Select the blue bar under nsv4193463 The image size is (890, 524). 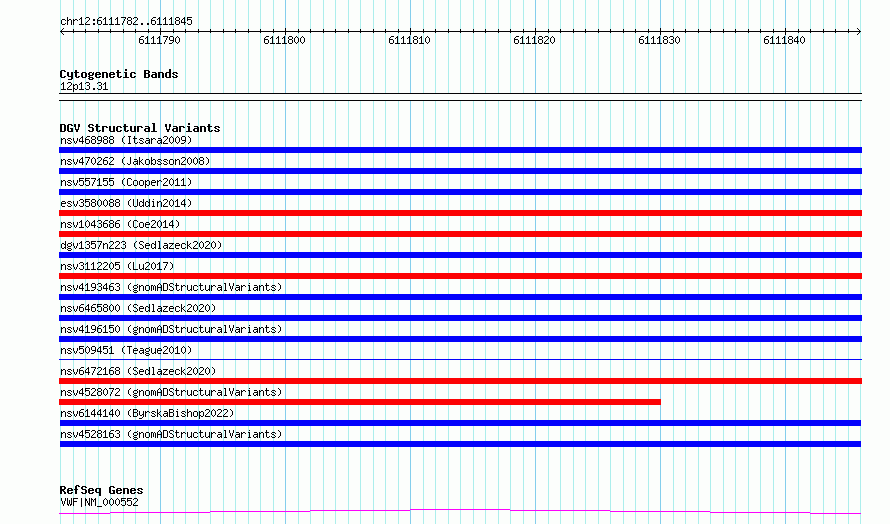coord(460,297)
